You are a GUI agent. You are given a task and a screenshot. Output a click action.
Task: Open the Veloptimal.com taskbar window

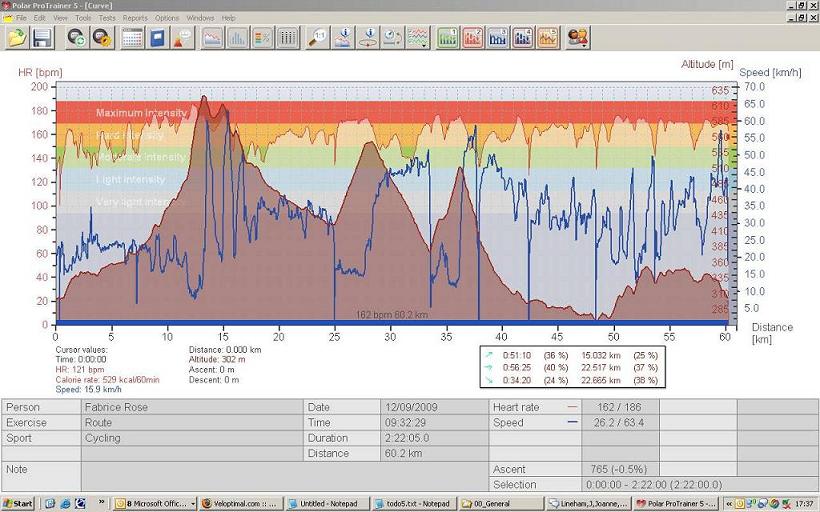[240, 503]
